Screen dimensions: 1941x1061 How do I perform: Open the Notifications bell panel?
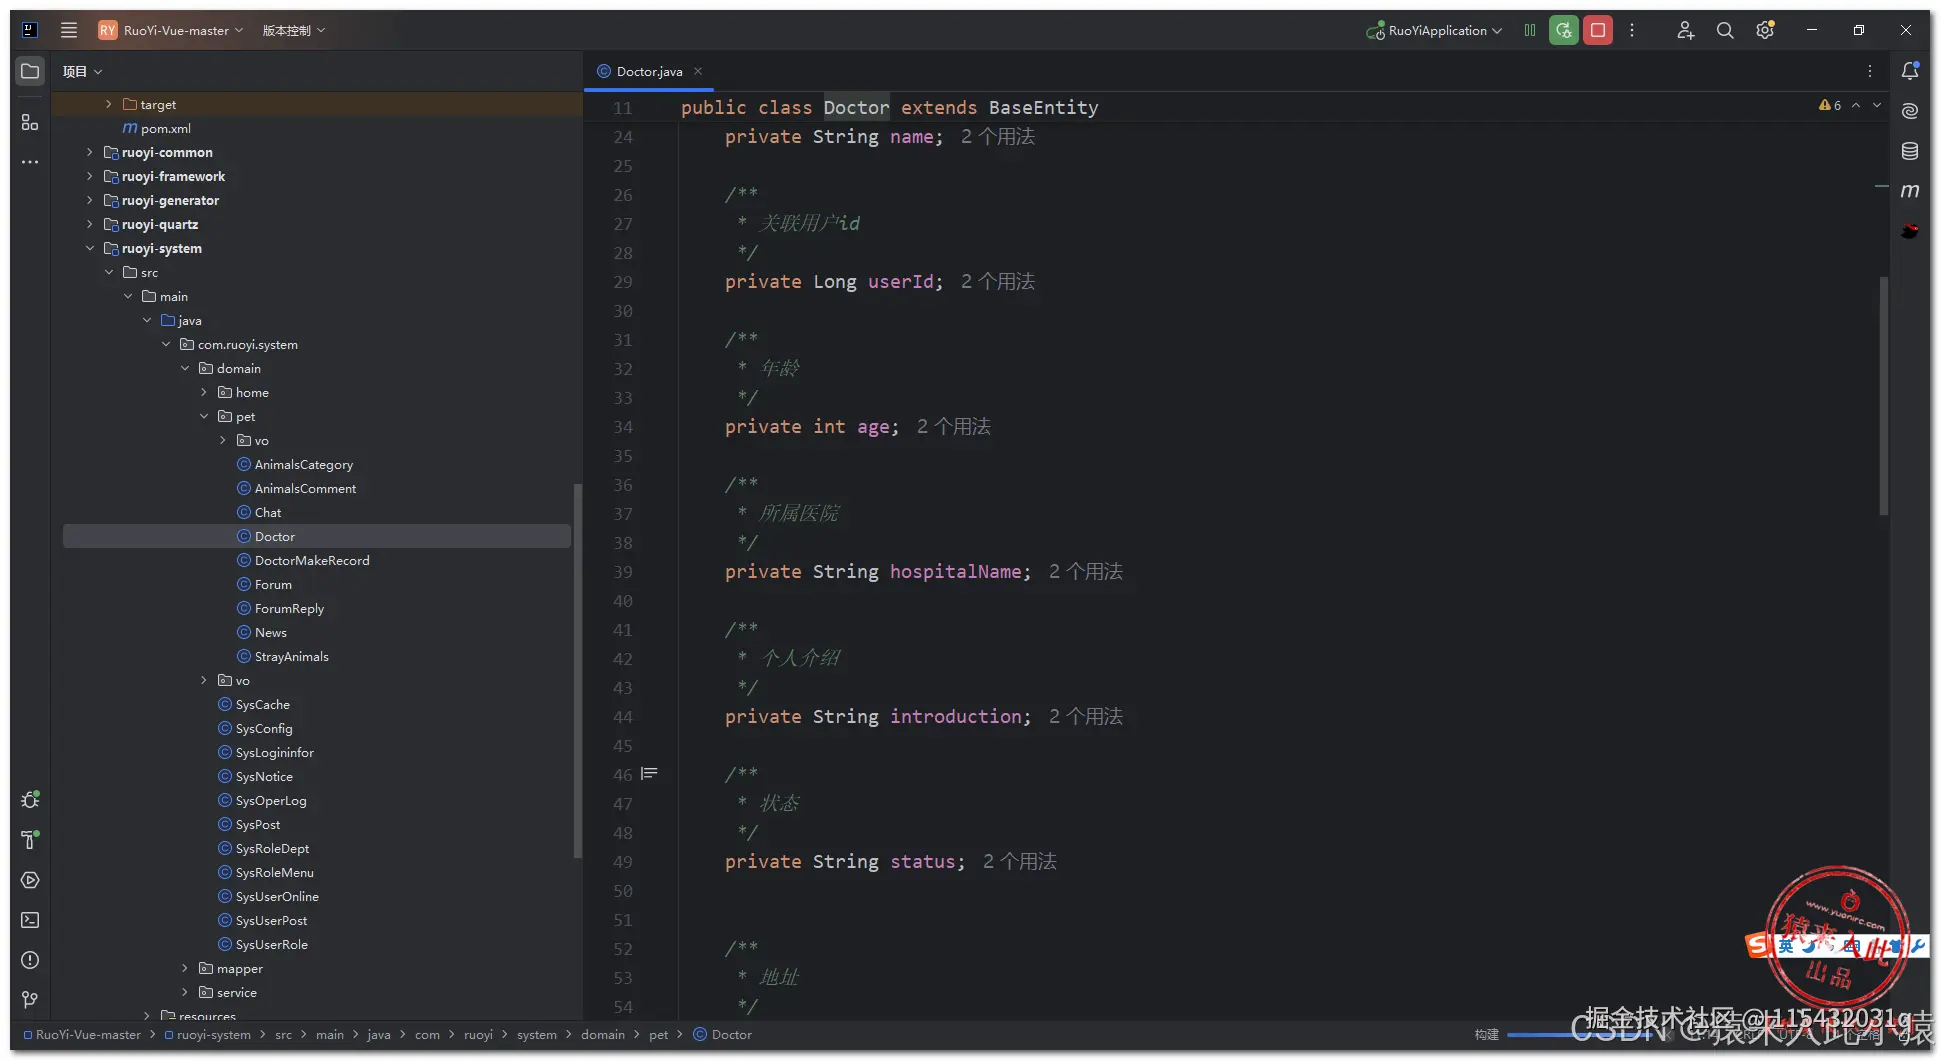[x=1910, y=71]
